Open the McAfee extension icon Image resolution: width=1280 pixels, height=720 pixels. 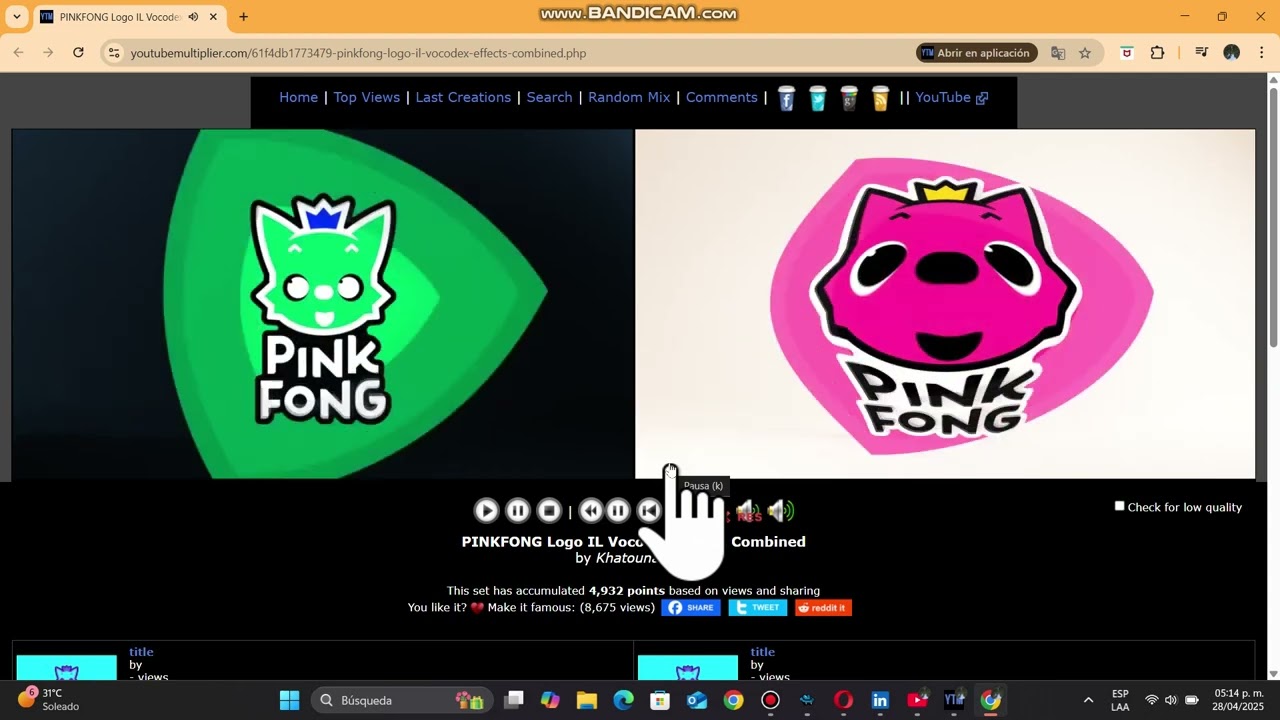tap(1127, 53)
